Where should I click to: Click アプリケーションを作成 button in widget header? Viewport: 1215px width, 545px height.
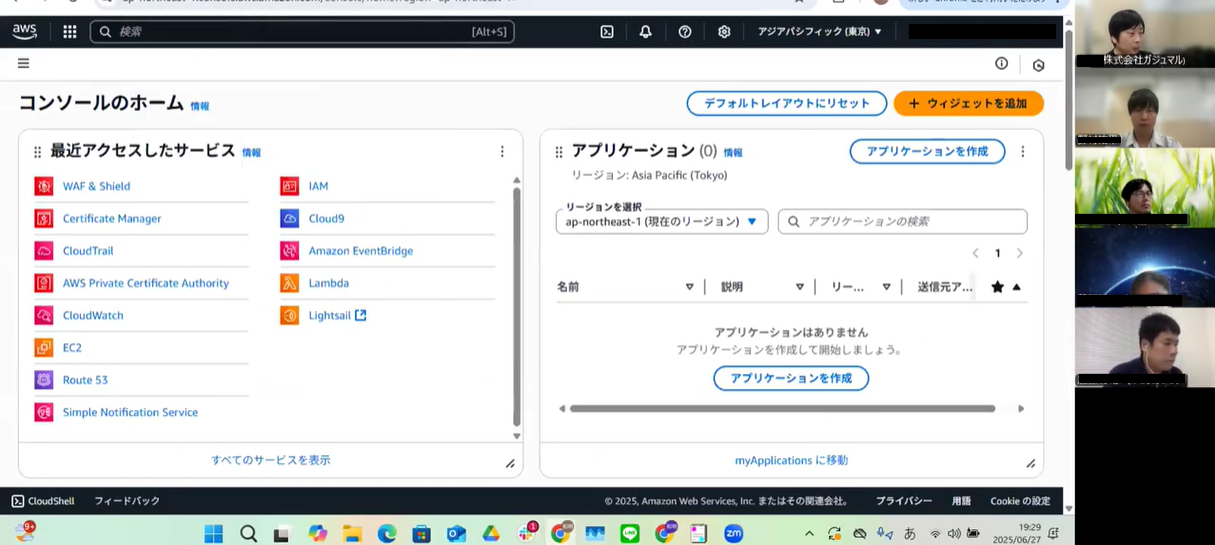click(x=927, y=151)
